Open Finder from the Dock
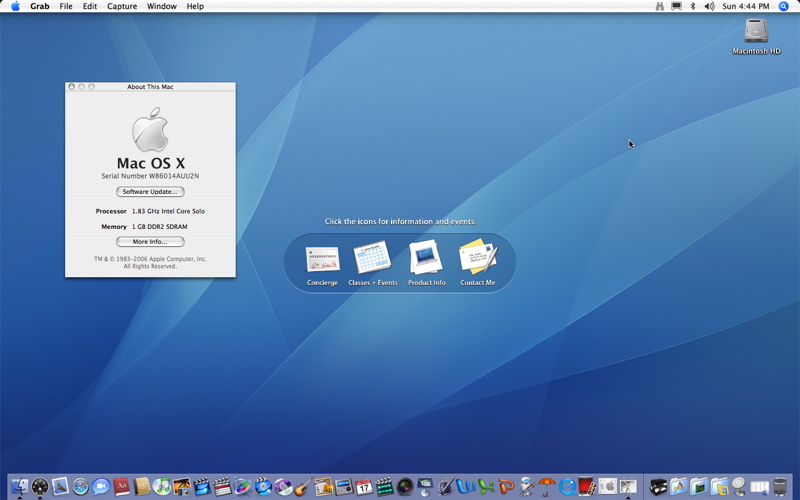 pos(19,486)
